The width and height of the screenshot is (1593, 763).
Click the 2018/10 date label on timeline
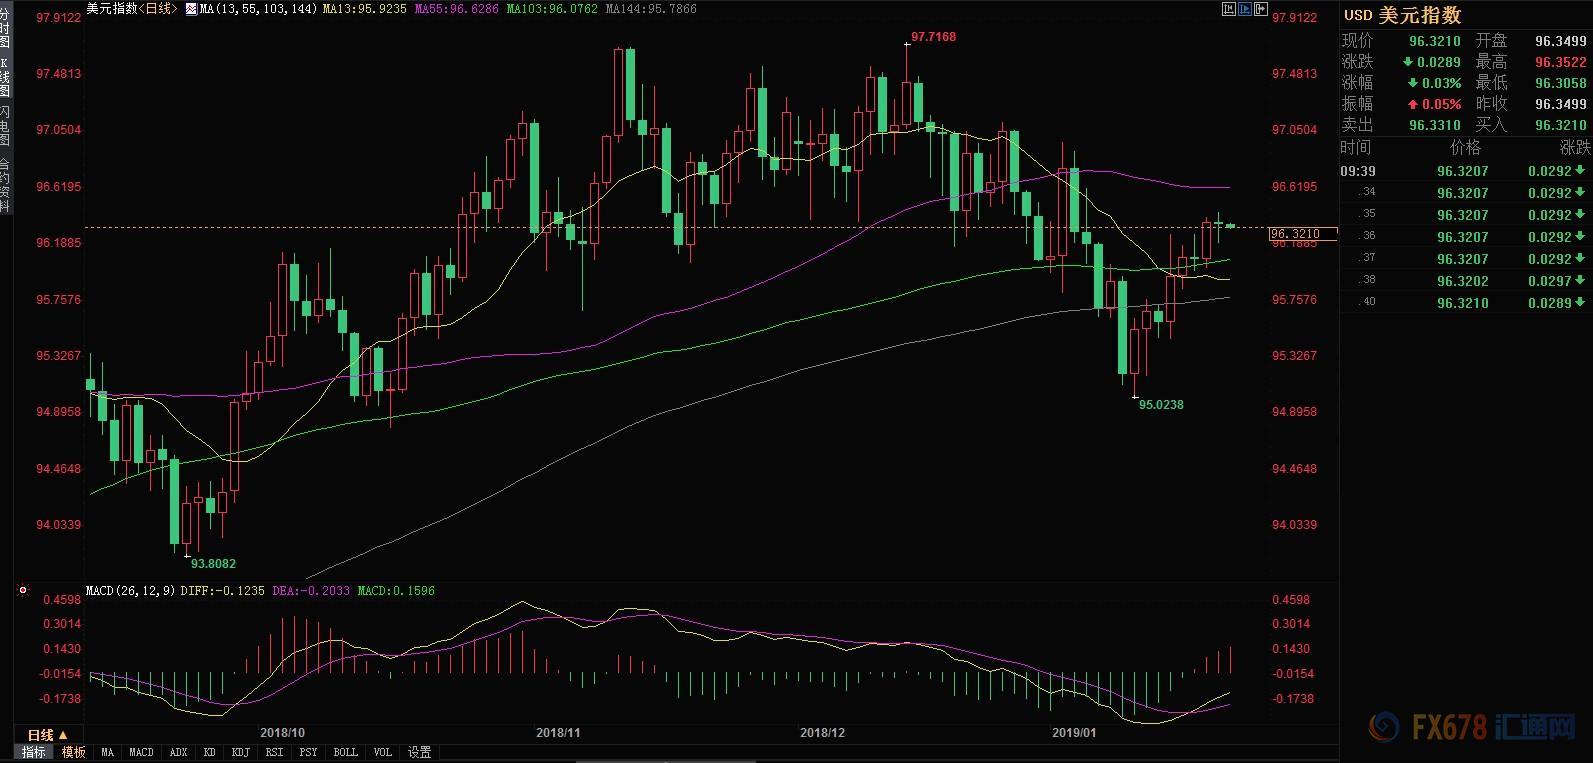click(282, 733)
